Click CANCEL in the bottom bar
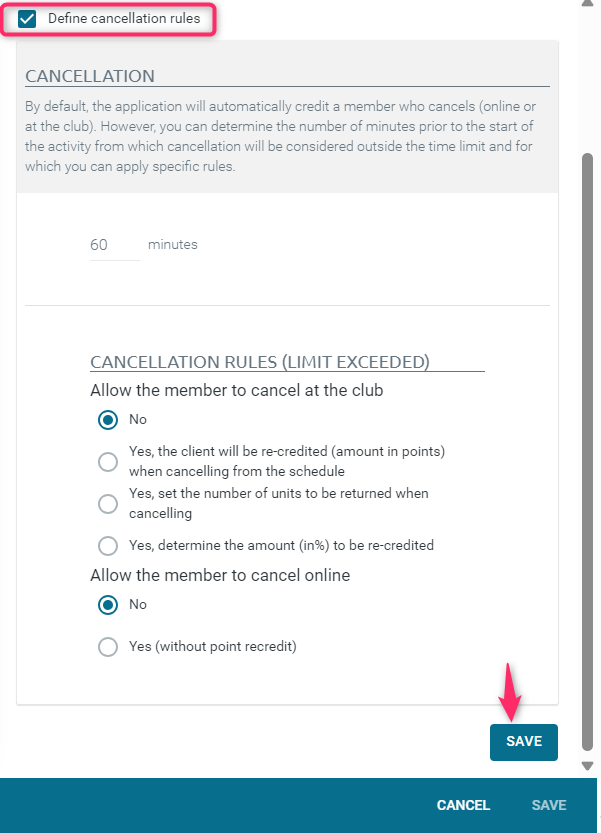This screenshot has width=601, height=833. [463, 805]
